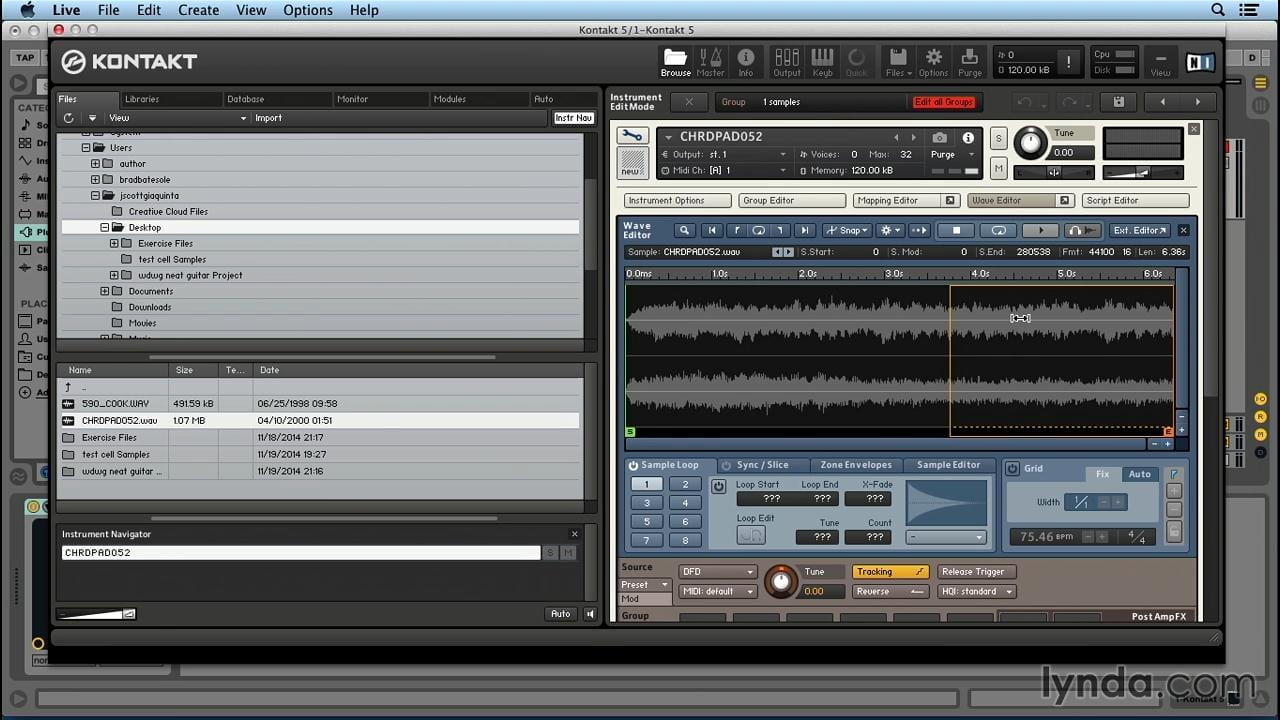Open the HQI: standard dropdown
Screen dimensions: 1280x720
pos(977,591)
